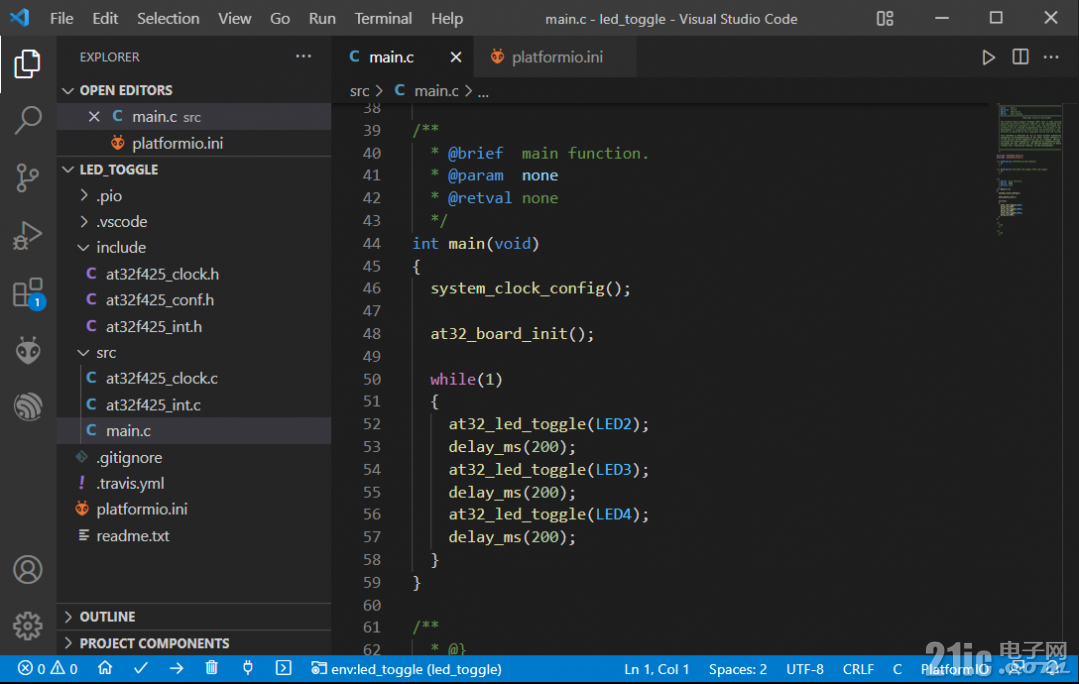Change line endings via CRLF
Screen dimensions: 1079x684
858,668
